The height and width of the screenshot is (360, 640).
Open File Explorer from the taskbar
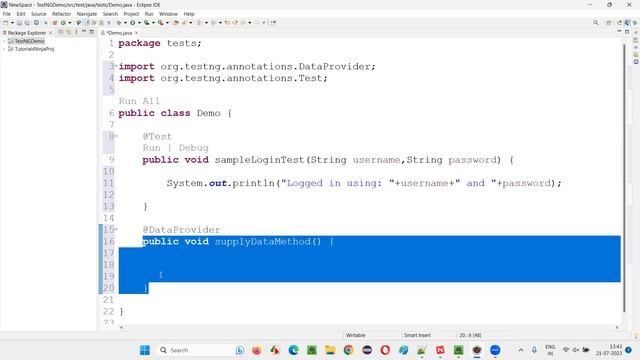coord(330,350)
